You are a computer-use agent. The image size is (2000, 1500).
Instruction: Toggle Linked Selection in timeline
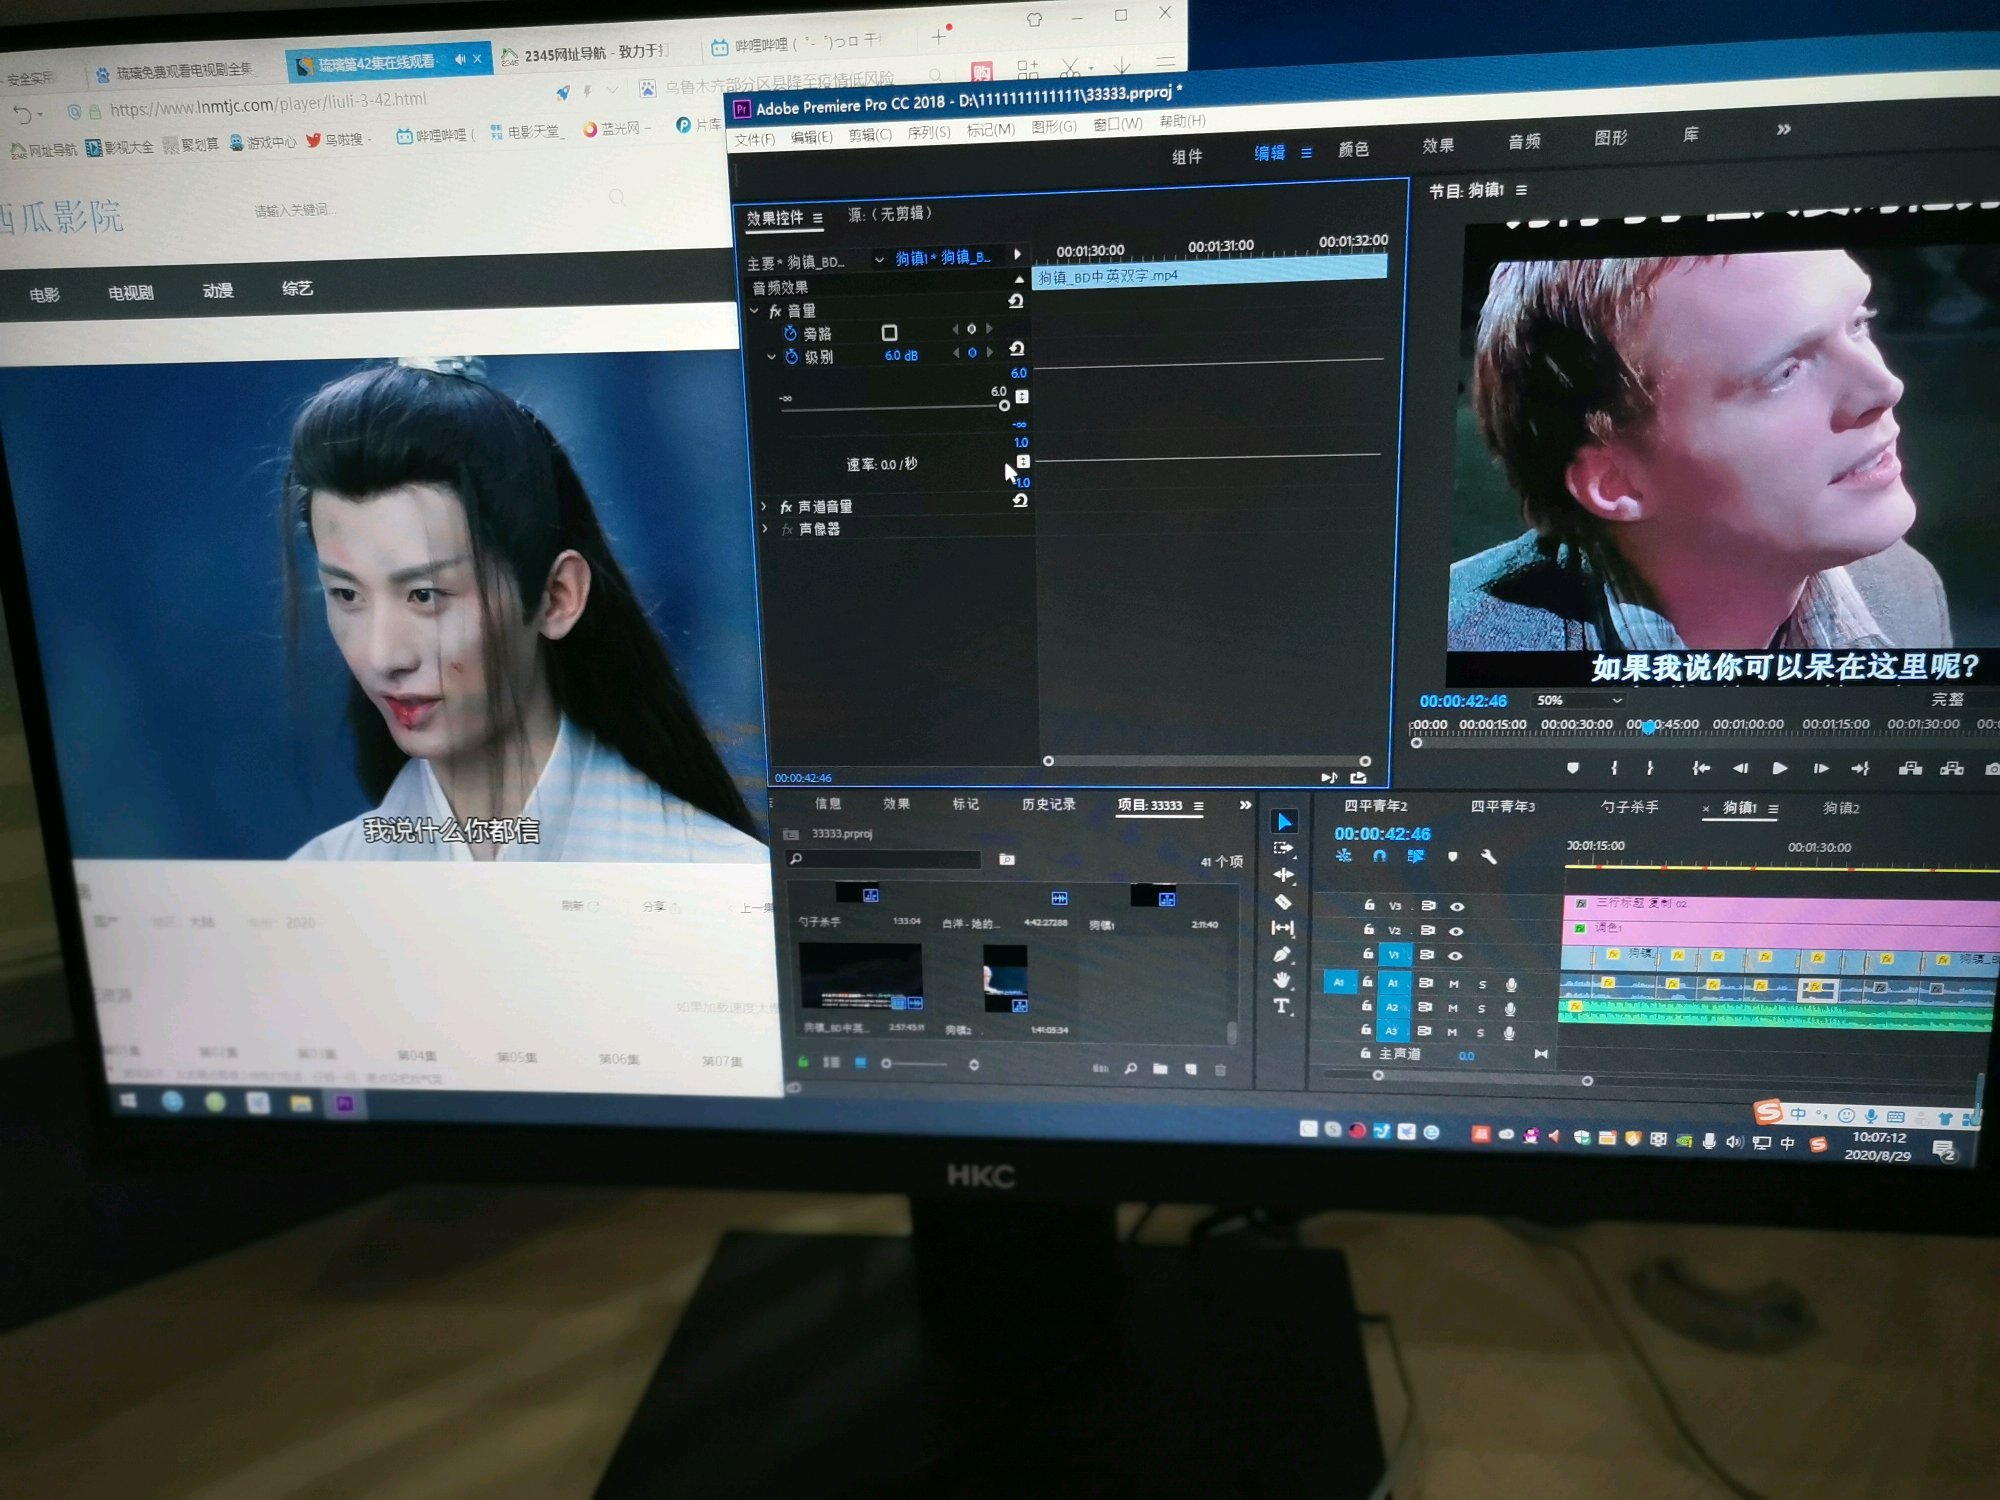tap(1416, 856)
